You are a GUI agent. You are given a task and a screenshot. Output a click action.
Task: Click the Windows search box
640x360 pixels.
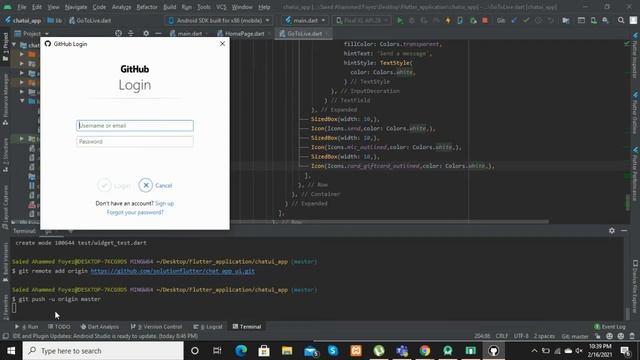(x=103, y=351)
